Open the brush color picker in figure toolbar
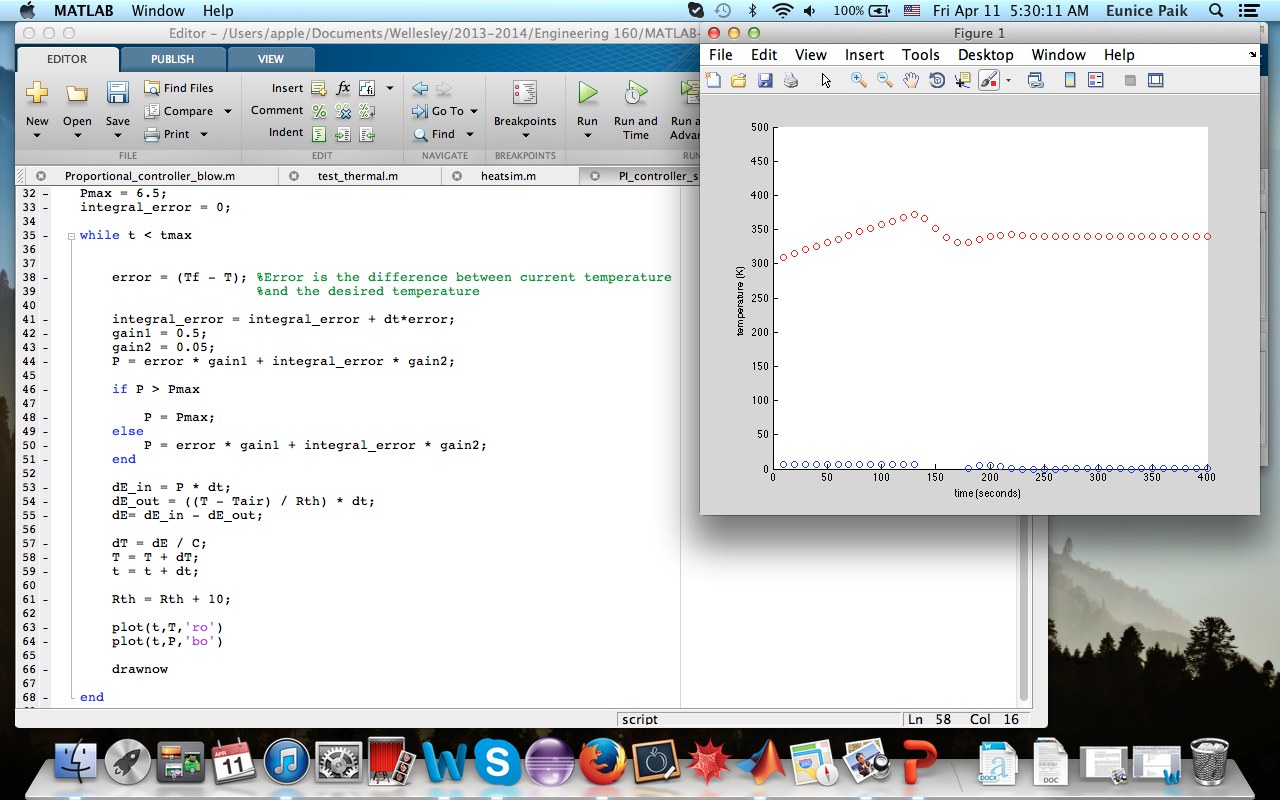Viewport: 1280px width, 800px height. point(1009,79)
